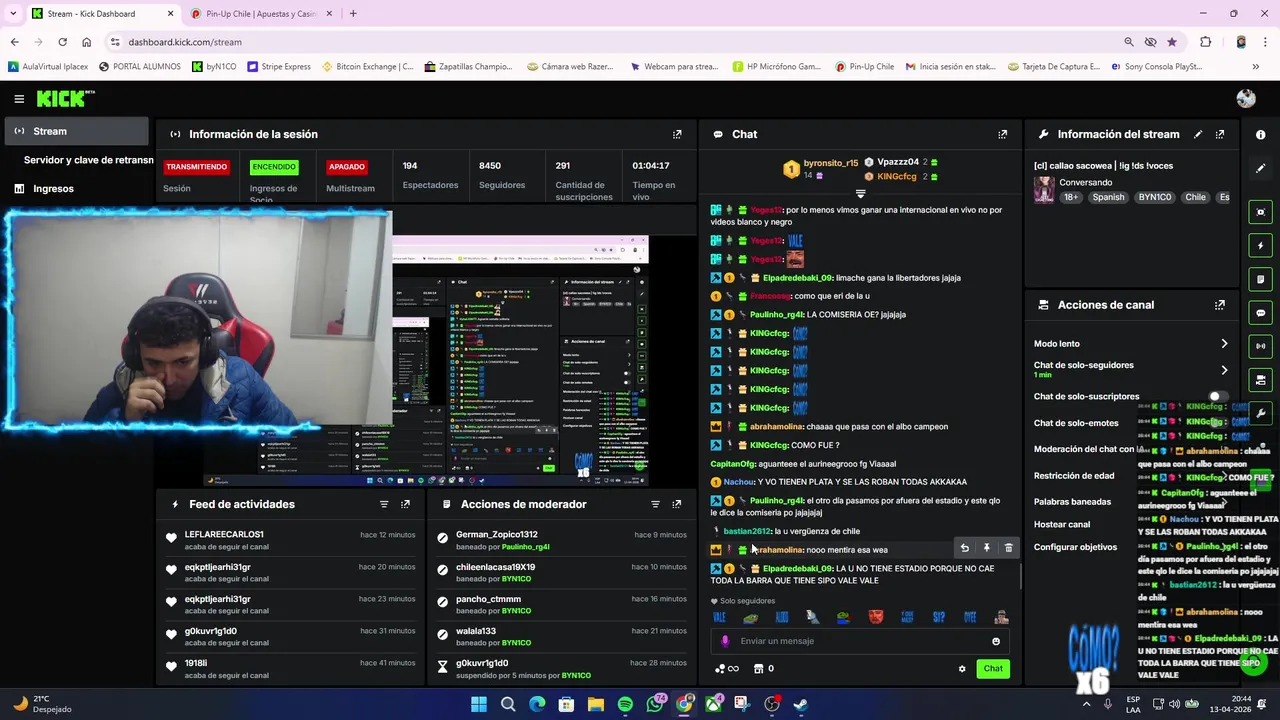1280x720 pixels.
Task: Open the emoji picker in chat input
Action: [995, 641]
